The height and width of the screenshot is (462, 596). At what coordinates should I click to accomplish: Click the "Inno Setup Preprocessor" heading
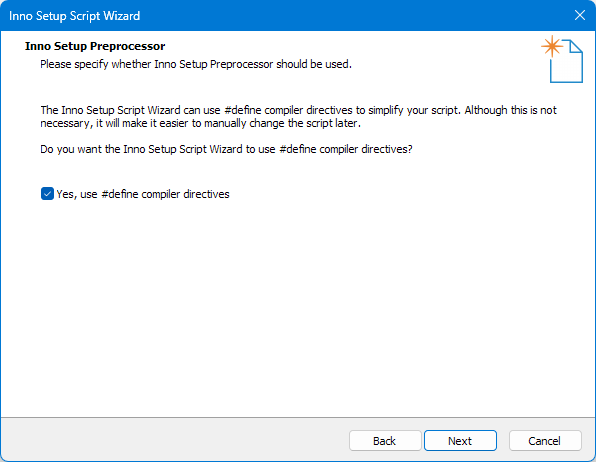pos(95,46)
